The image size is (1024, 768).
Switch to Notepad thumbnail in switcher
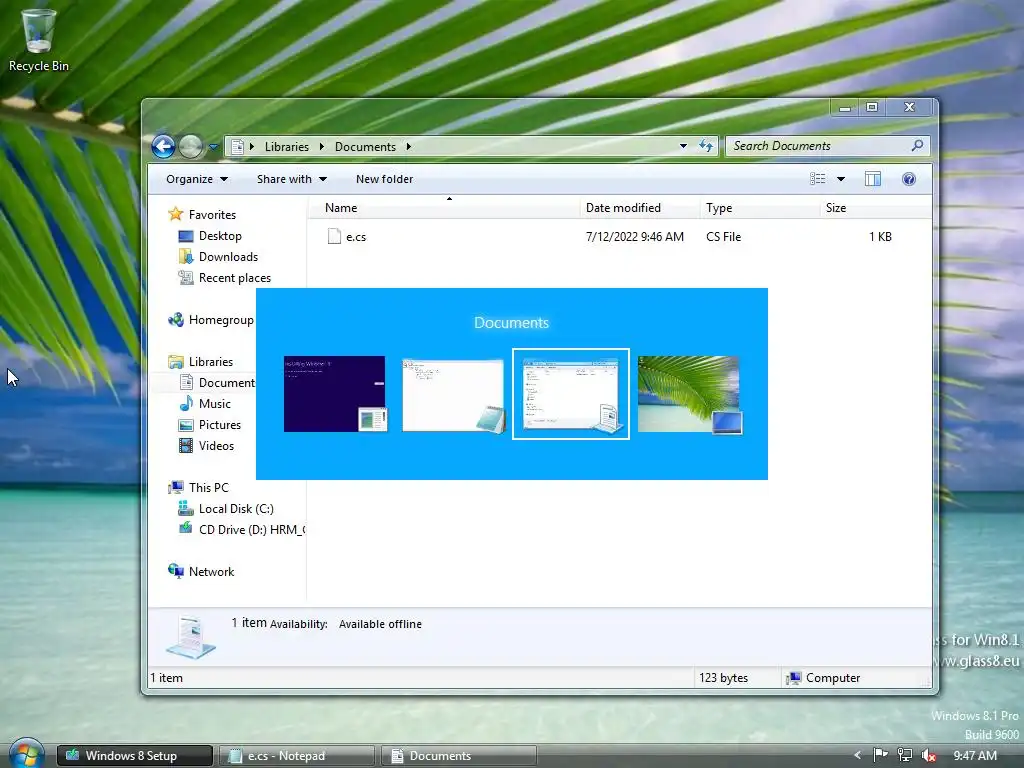[453, 394]
